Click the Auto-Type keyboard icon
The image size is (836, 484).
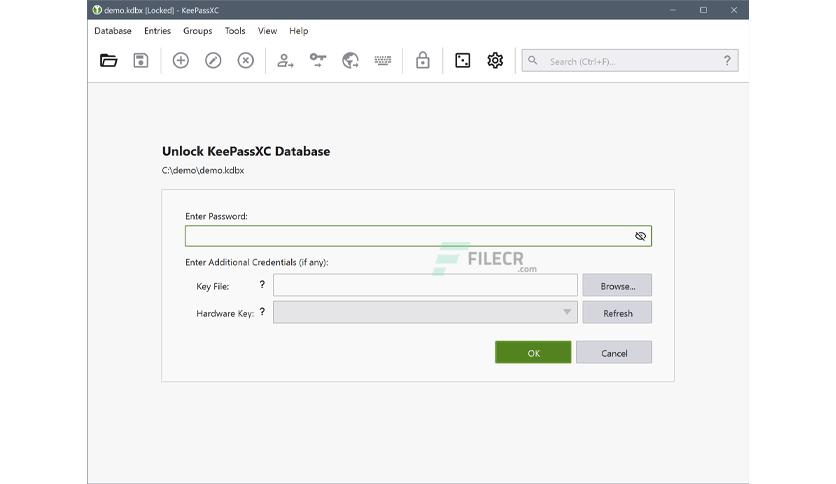[383, 60]
